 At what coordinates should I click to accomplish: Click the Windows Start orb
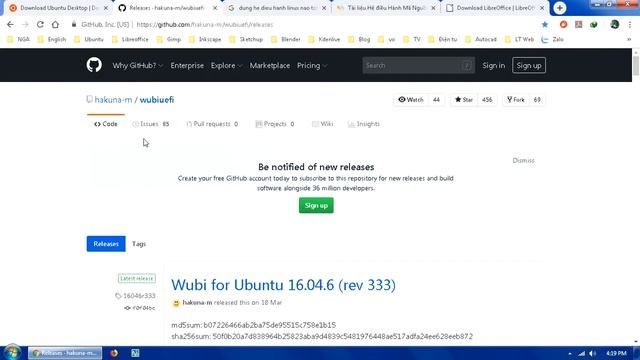coord(12,353)
